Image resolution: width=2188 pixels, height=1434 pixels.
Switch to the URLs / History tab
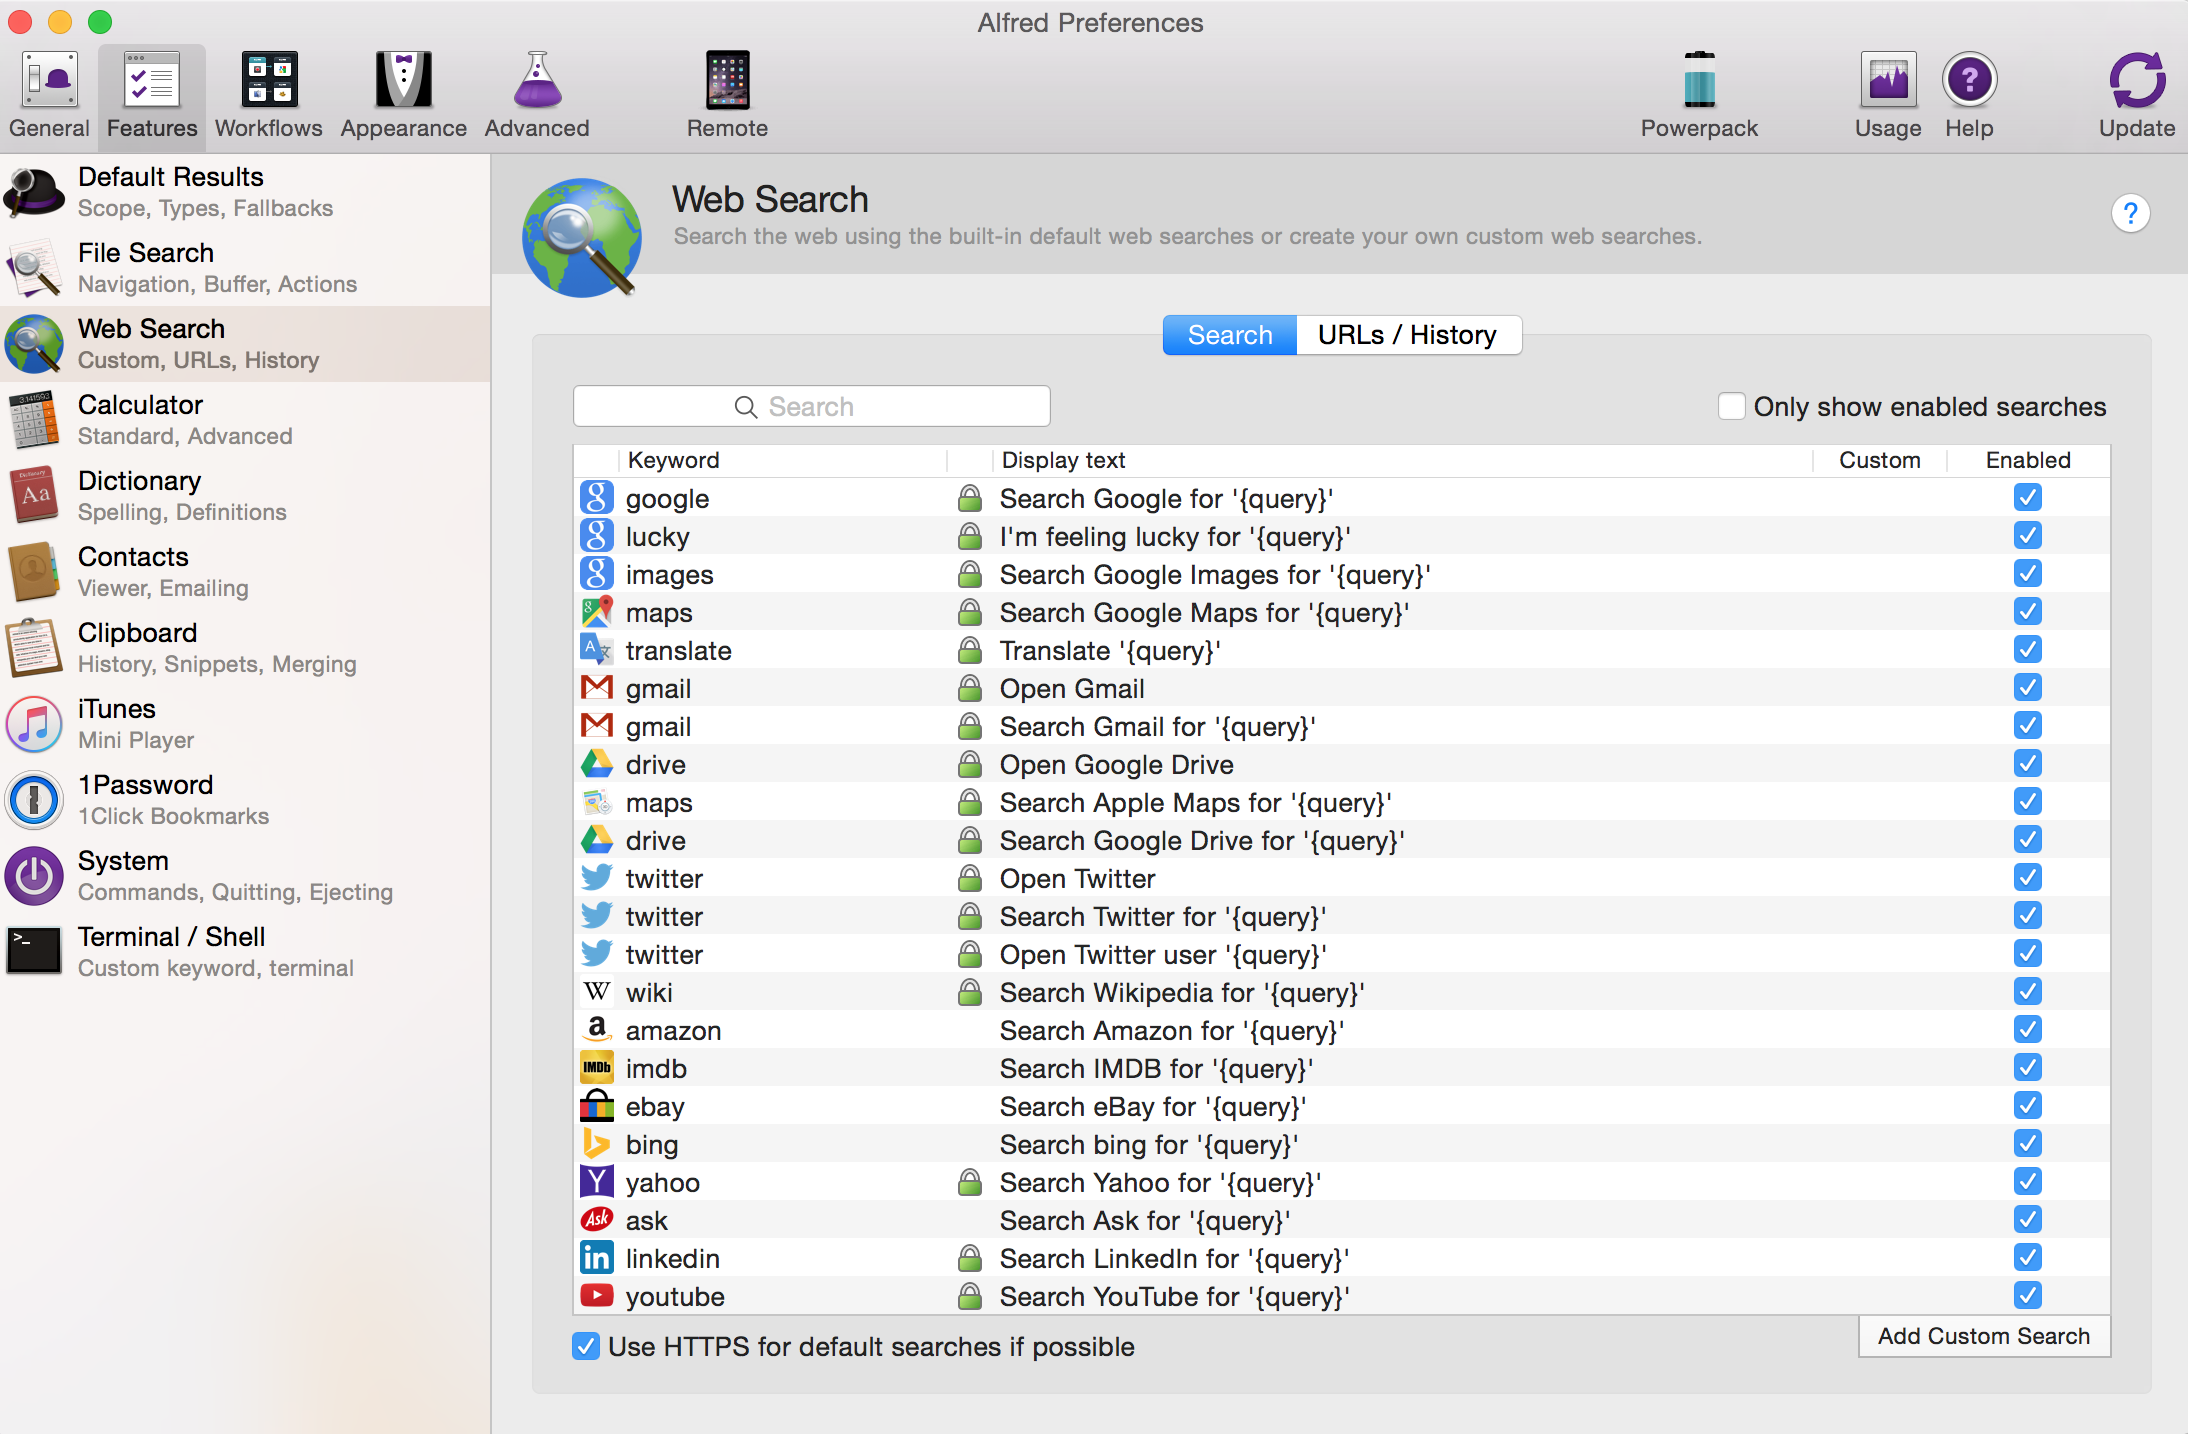tap(1408, 335)
